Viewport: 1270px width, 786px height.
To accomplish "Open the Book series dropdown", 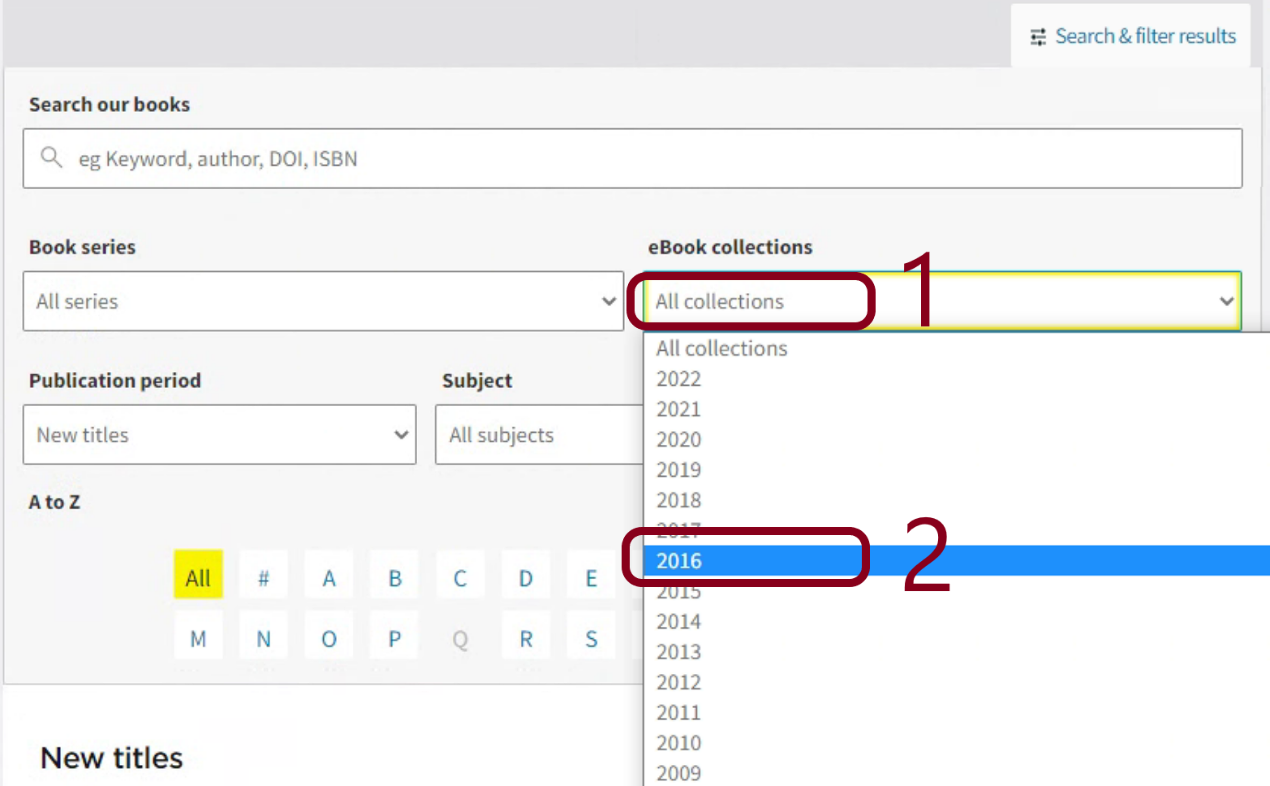I will 323,301.
